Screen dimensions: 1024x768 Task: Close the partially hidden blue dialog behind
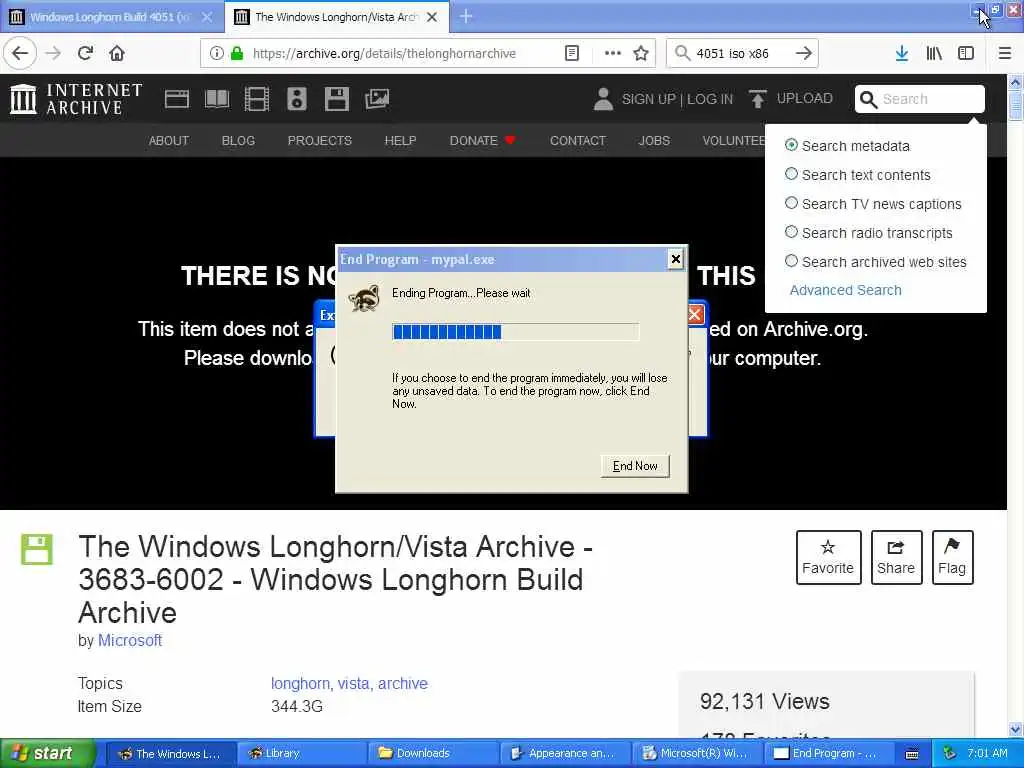tap(697, 315)
